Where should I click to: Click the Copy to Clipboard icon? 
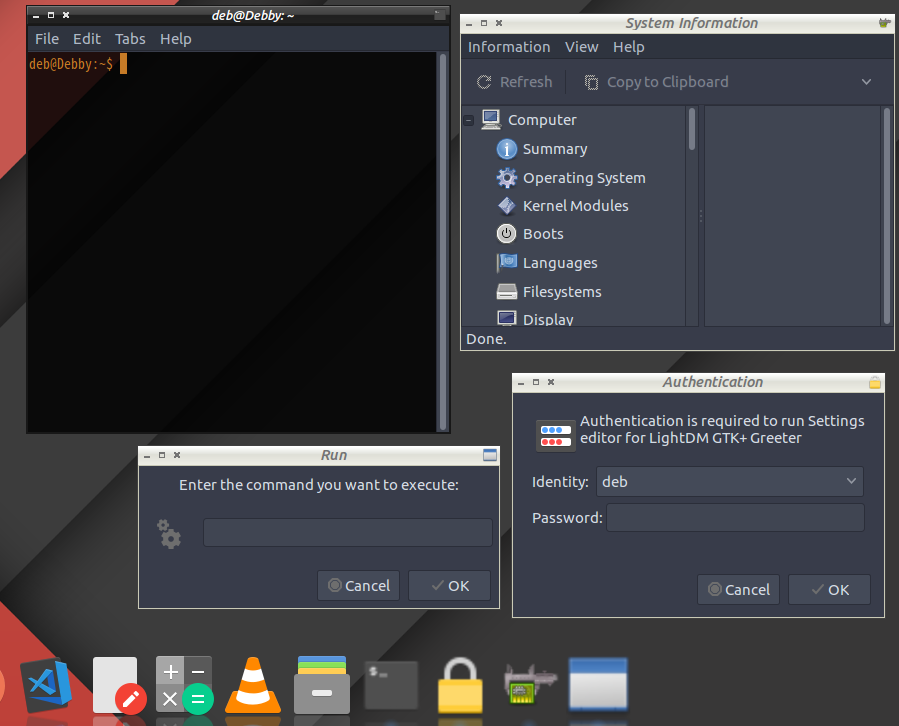coord(593,82)
